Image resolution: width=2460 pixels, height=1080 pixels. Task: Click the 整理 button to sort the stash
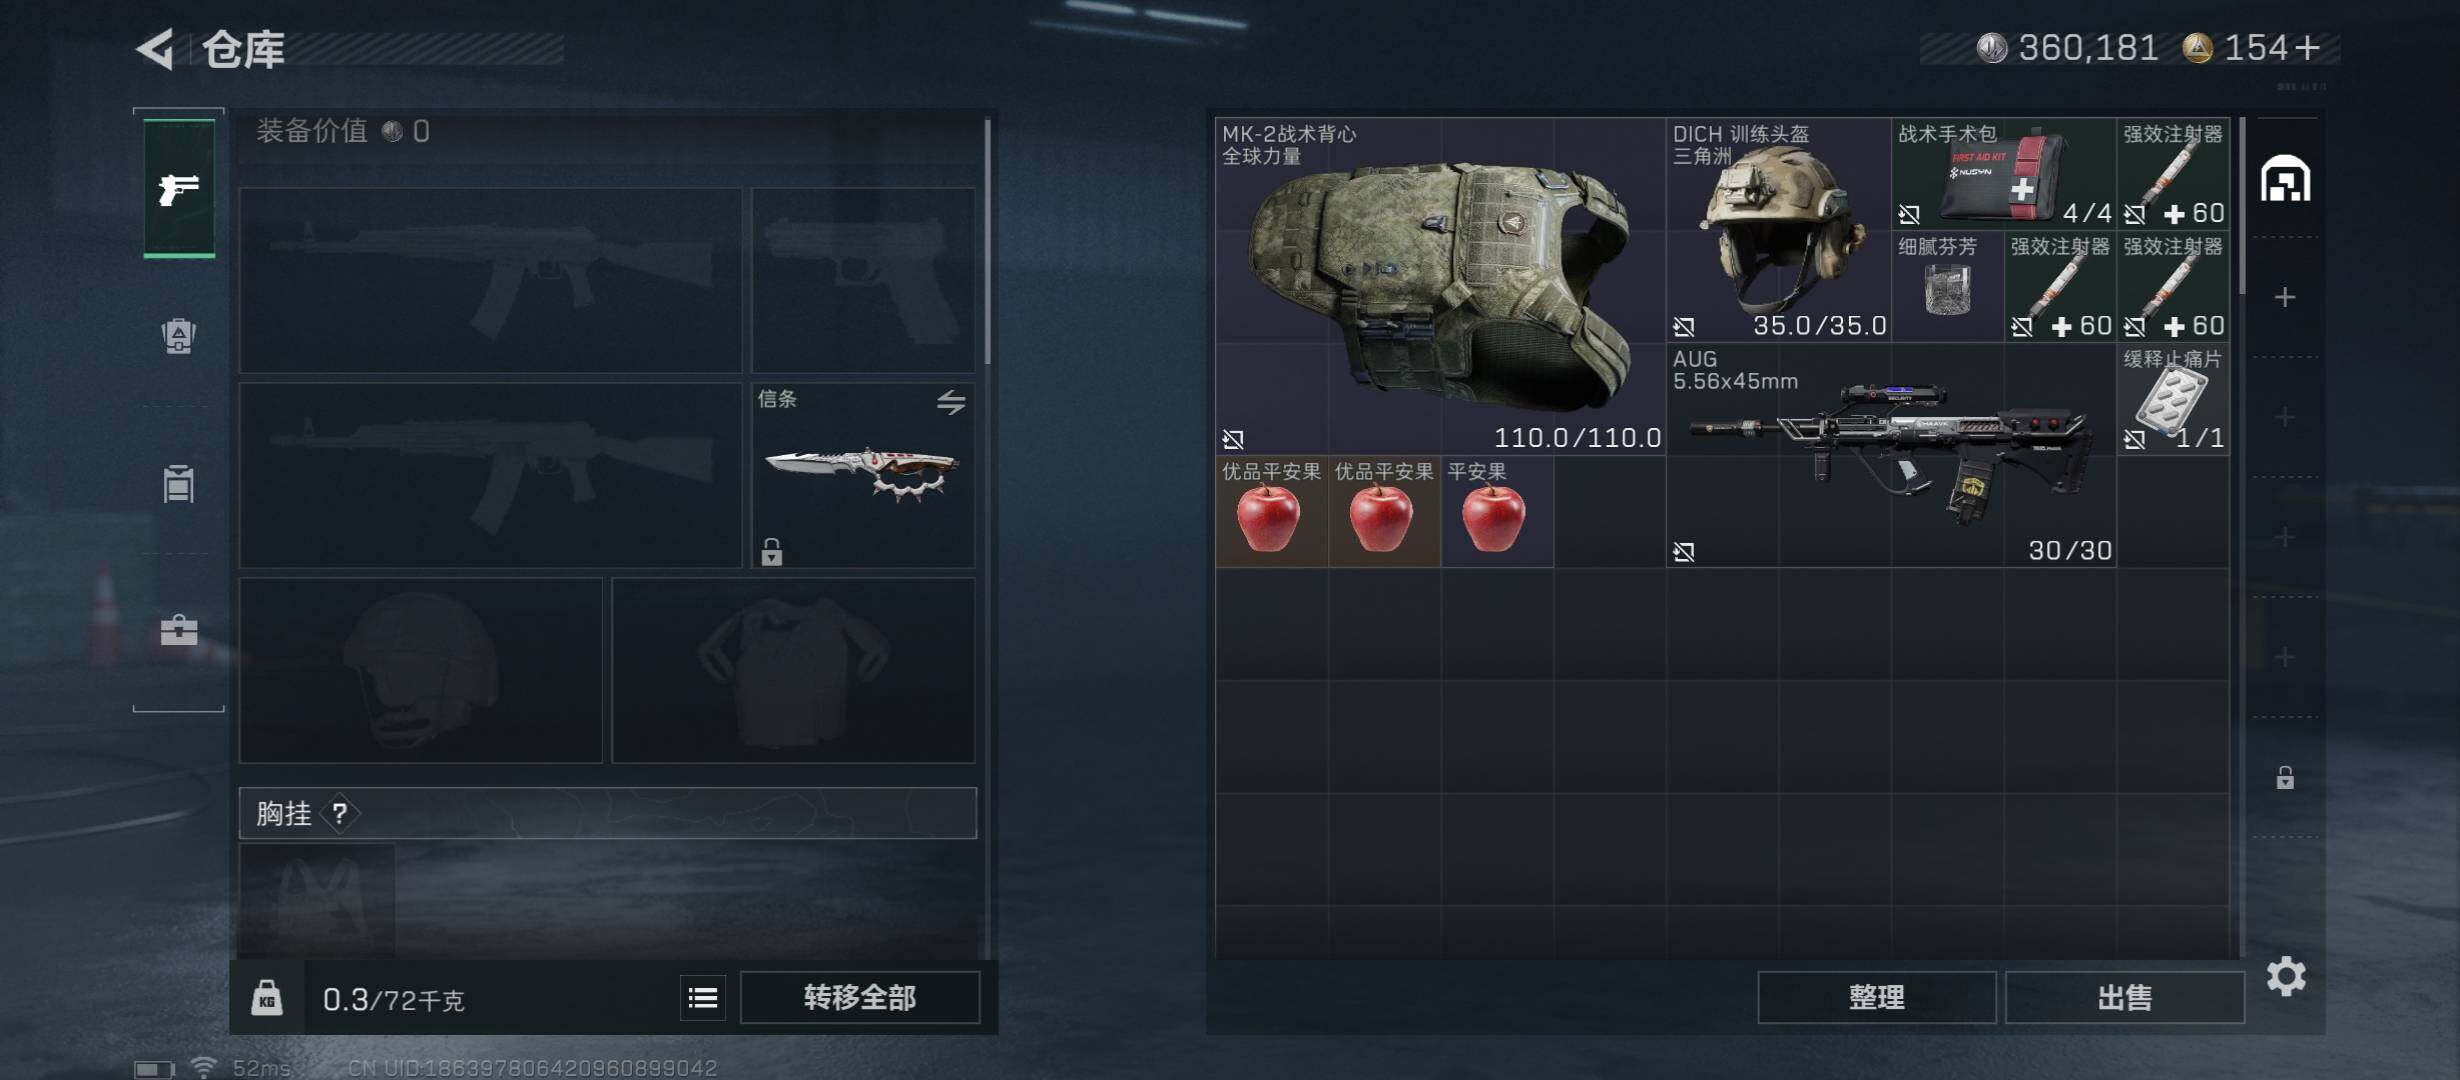1877,997
